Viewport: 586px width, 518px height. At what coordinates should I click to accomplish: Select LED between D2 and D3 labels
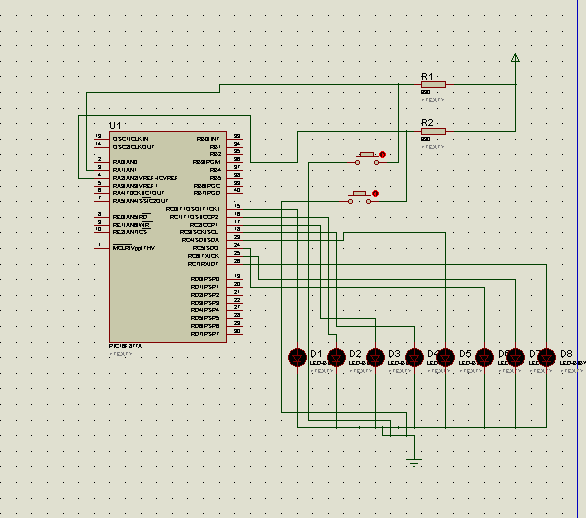375,357
